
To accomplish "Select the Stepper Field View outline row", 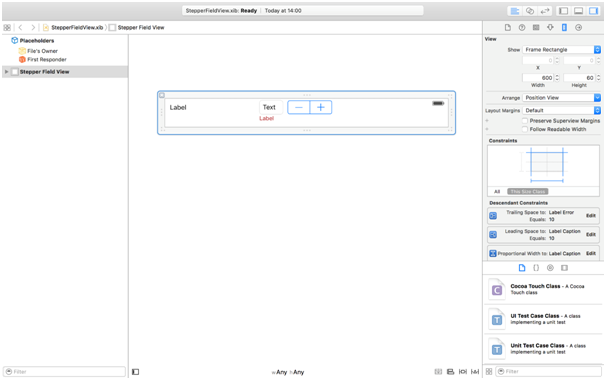I will click(x=65, y=72).
